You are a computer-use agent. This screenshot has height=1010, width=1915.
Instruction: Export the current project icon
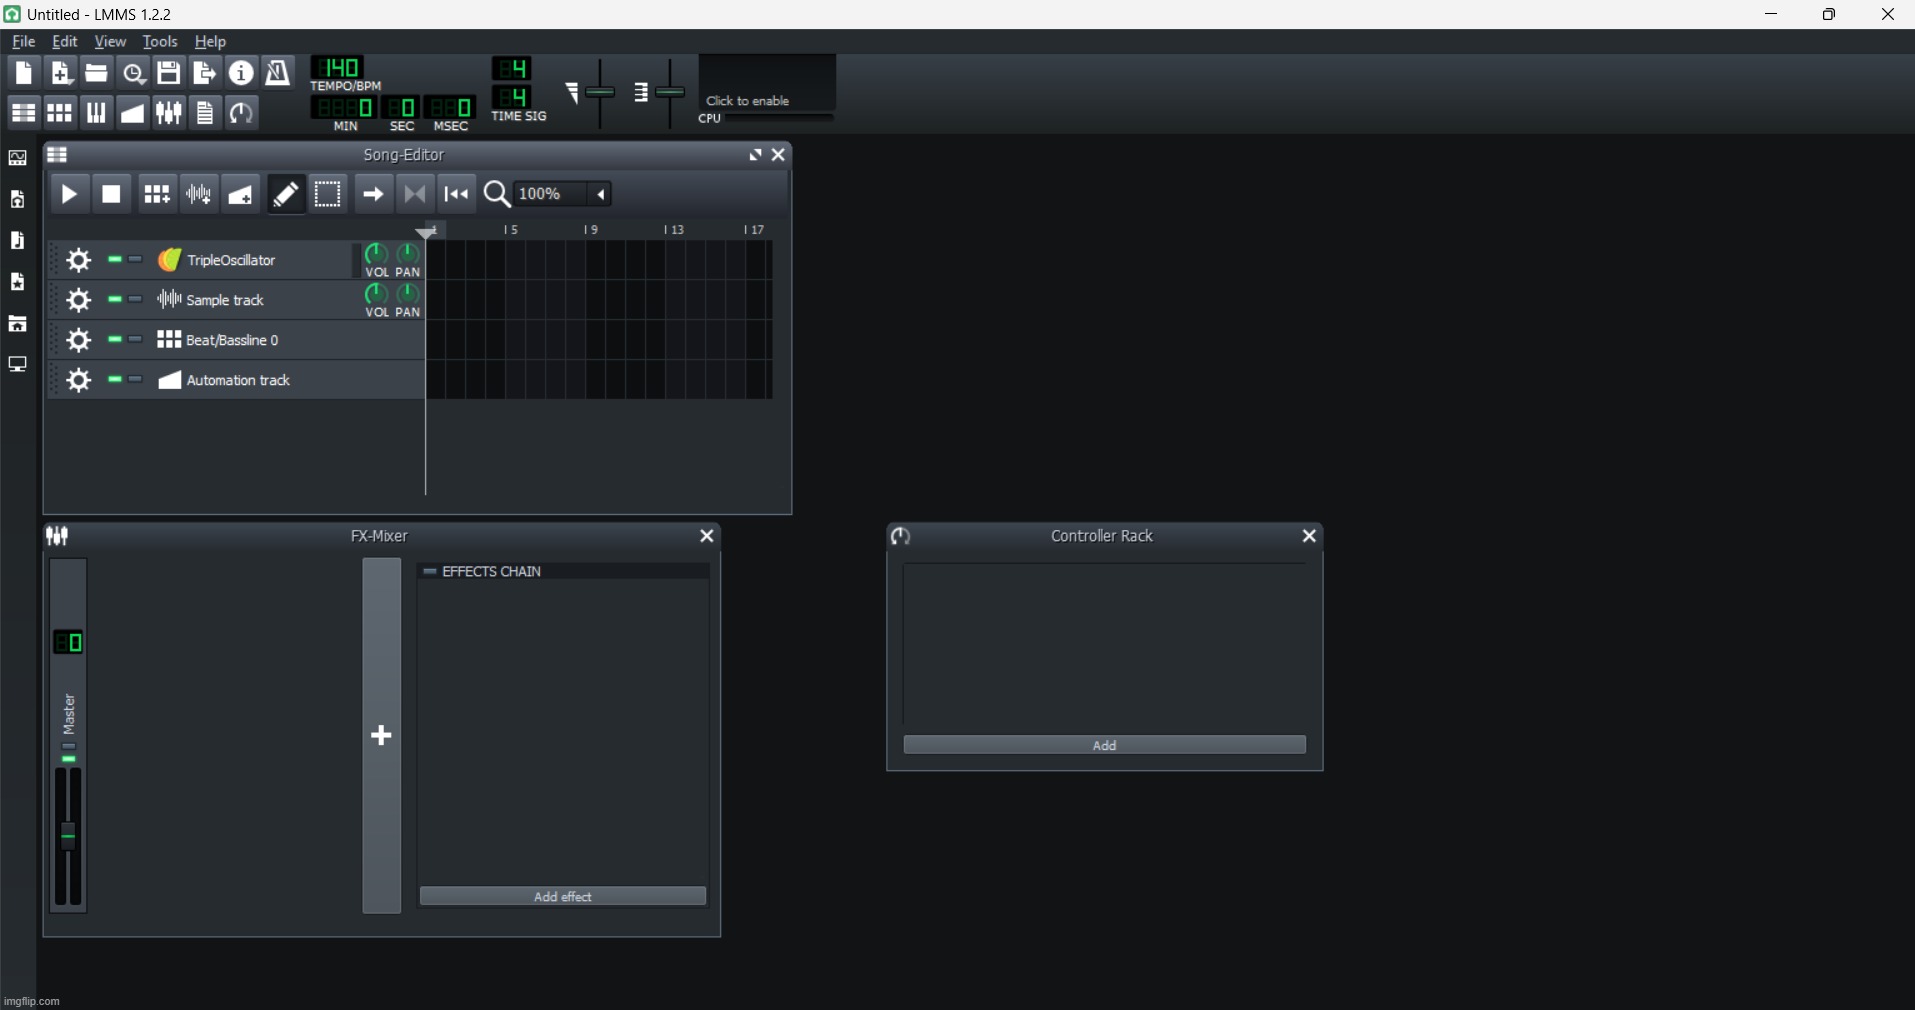[205, 73]
